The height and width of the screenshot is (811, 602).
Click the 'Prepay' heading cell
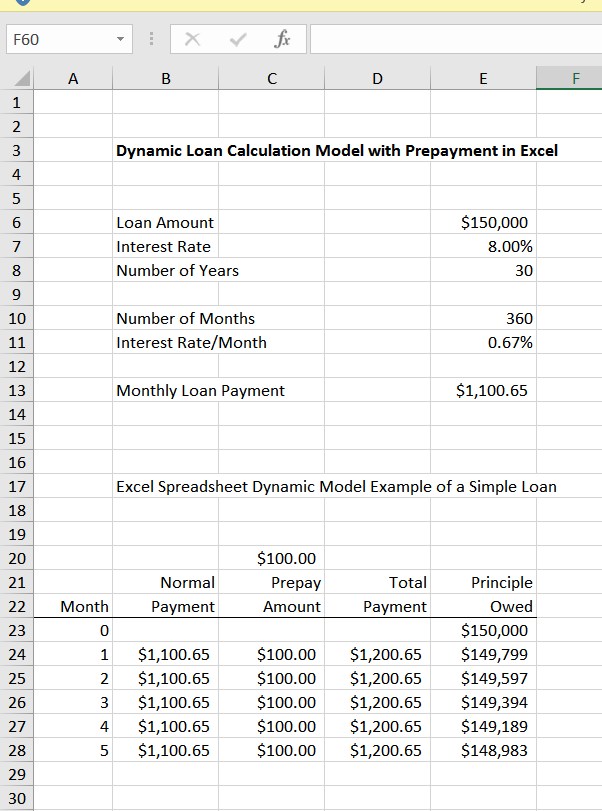pos(272,582)
